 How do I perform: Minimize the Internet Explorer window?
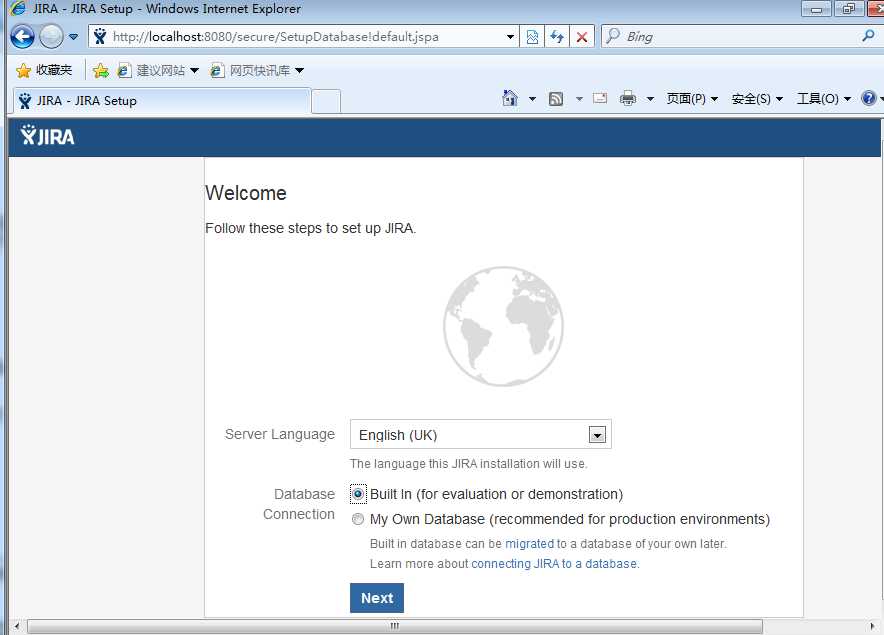[816, 8]
